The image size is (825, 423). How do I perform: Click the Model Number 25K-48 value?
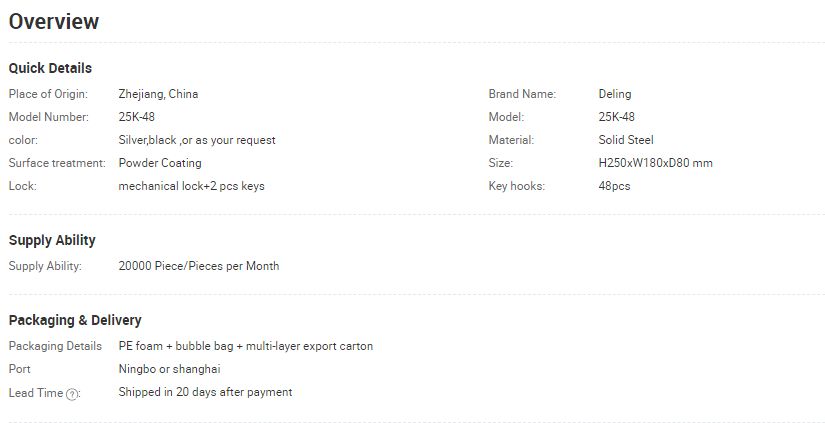pyautogui.click(x=136, y=117)
